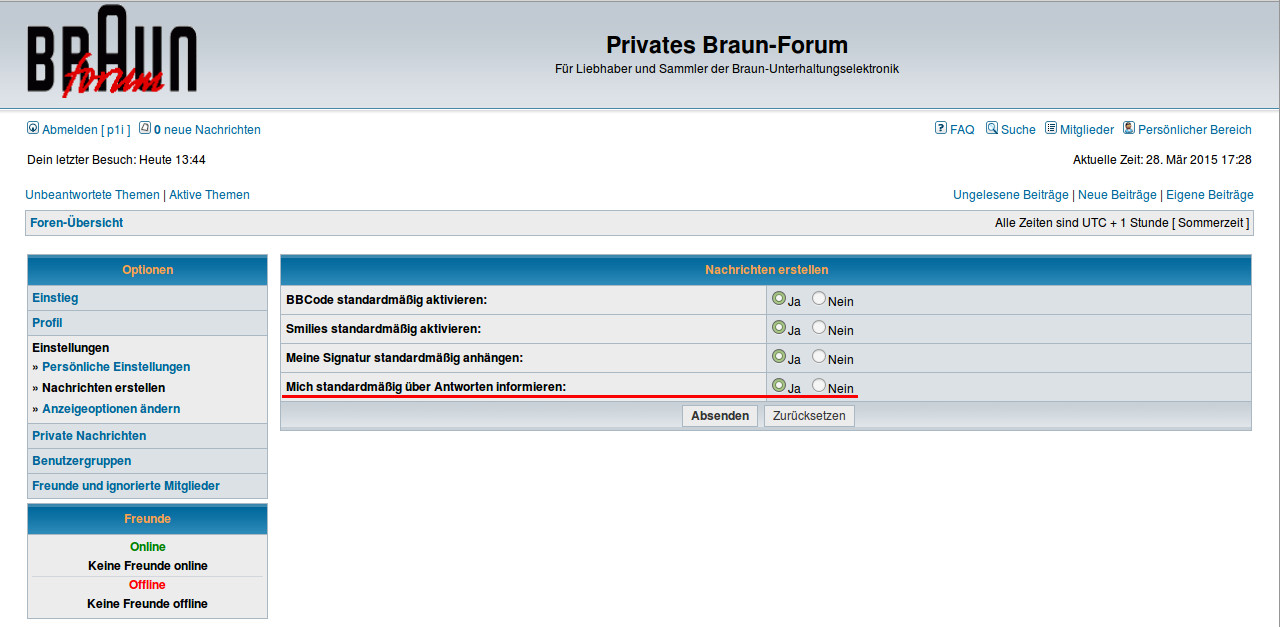Click the Braun Forum logo

point(111,55)
